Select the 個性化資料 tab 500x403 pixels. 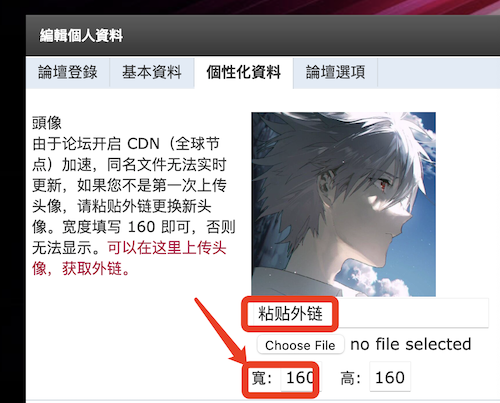244,73
